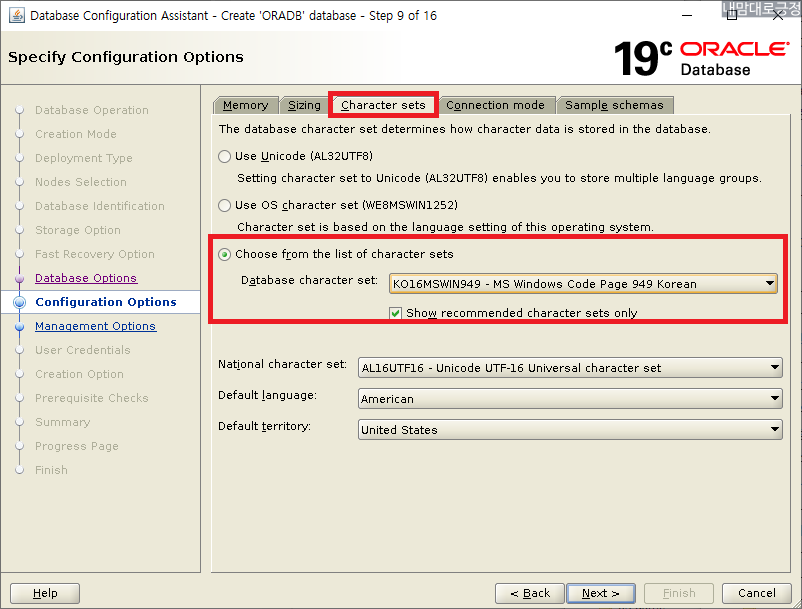The image size is (802, 609).
Task: Switch to the Sizing tab
Action: click(x=304, y=105)
